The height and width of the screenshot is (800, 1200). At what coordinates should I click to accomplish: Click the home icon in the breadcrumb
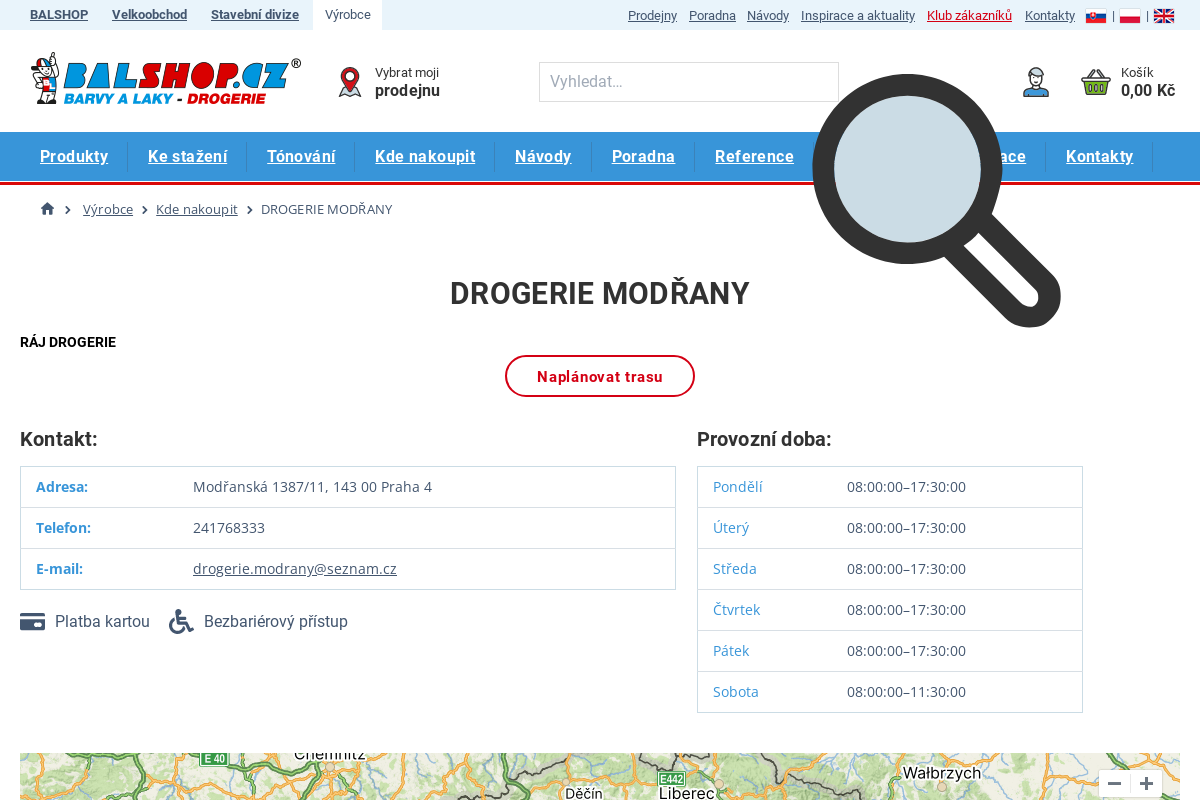click(x=46, y=208)
